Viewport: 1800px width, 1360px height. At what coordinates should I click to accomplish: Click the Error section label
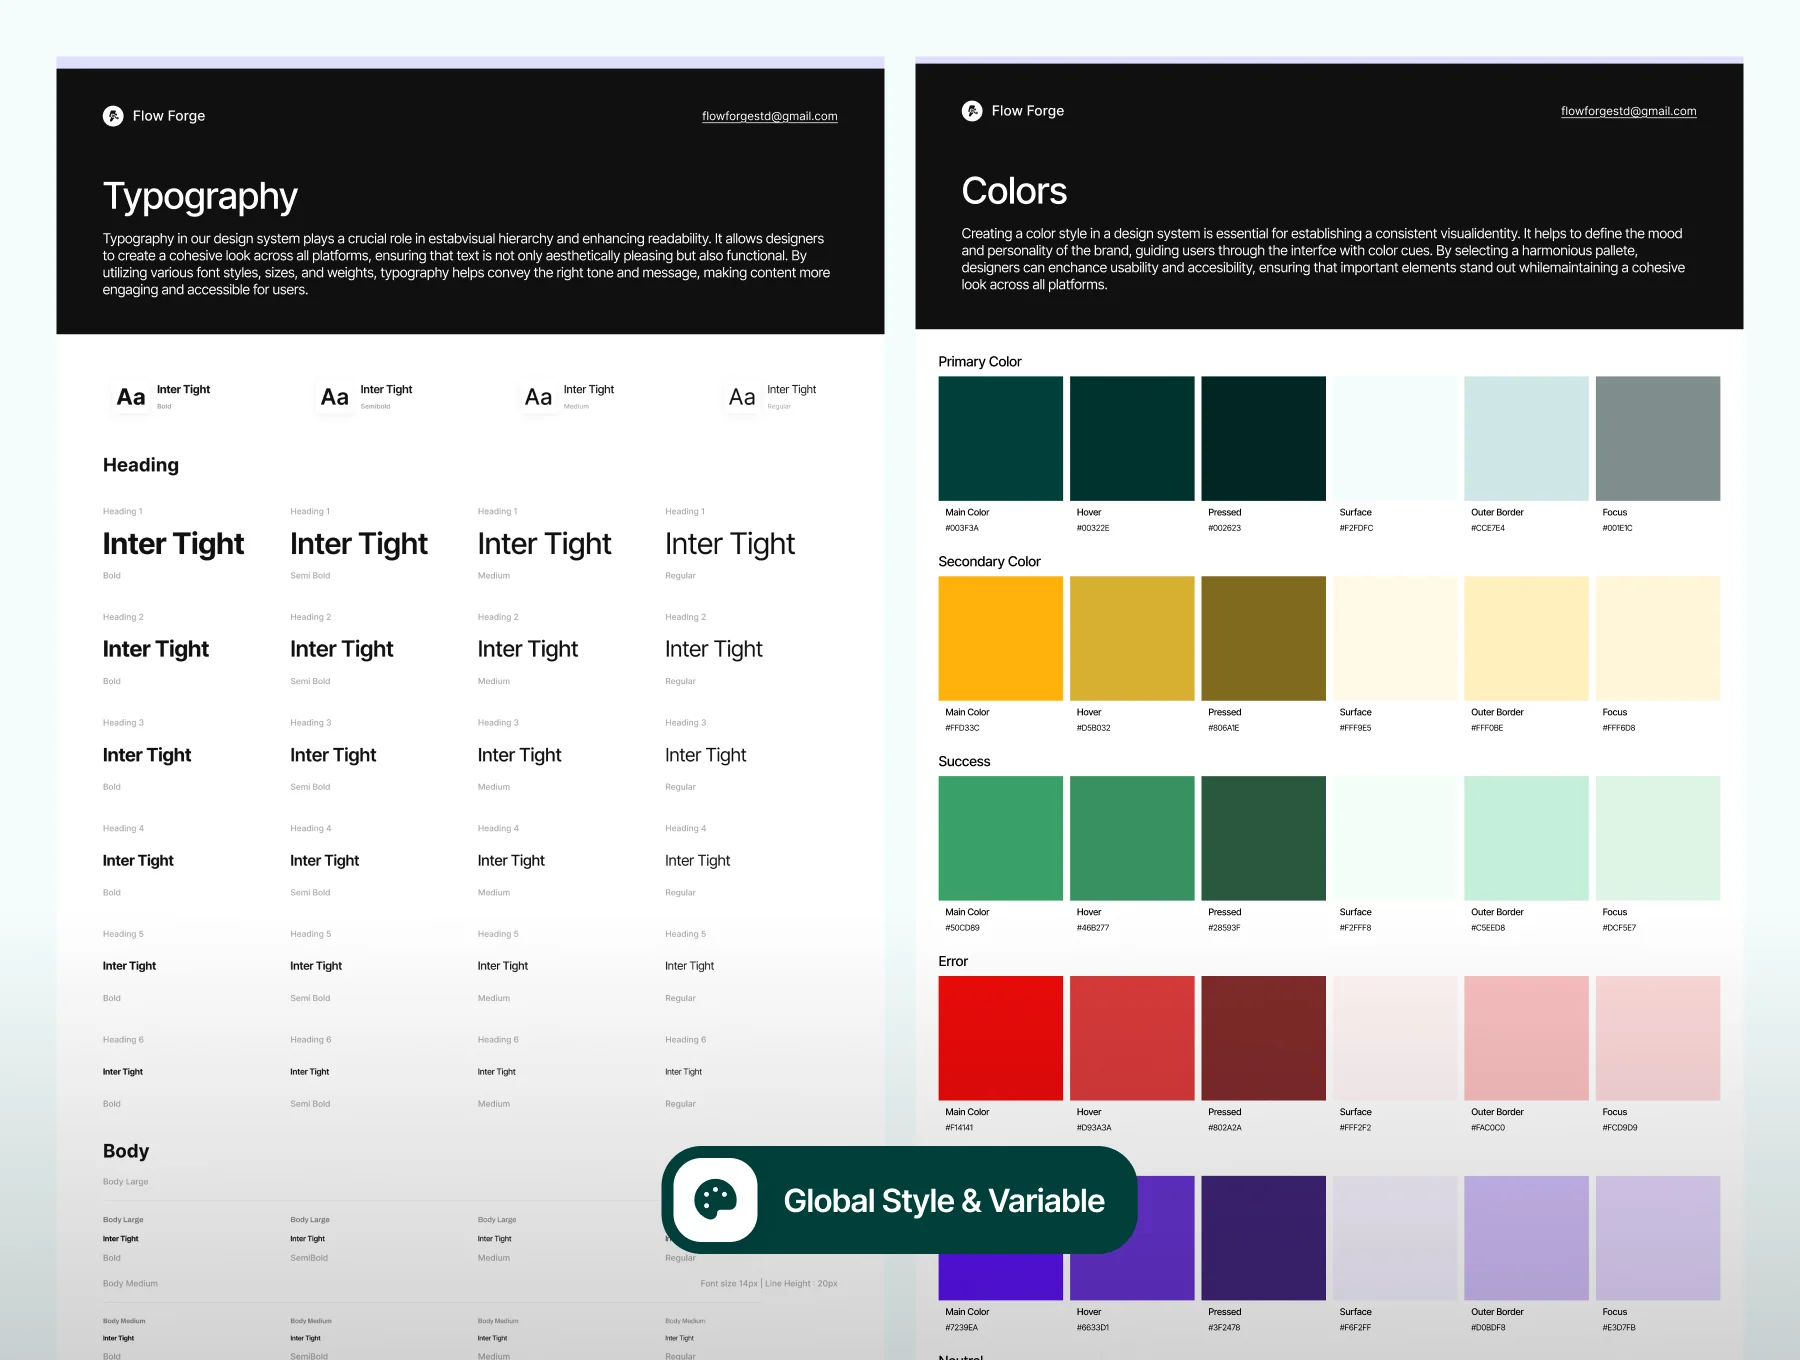coord(953,962)
